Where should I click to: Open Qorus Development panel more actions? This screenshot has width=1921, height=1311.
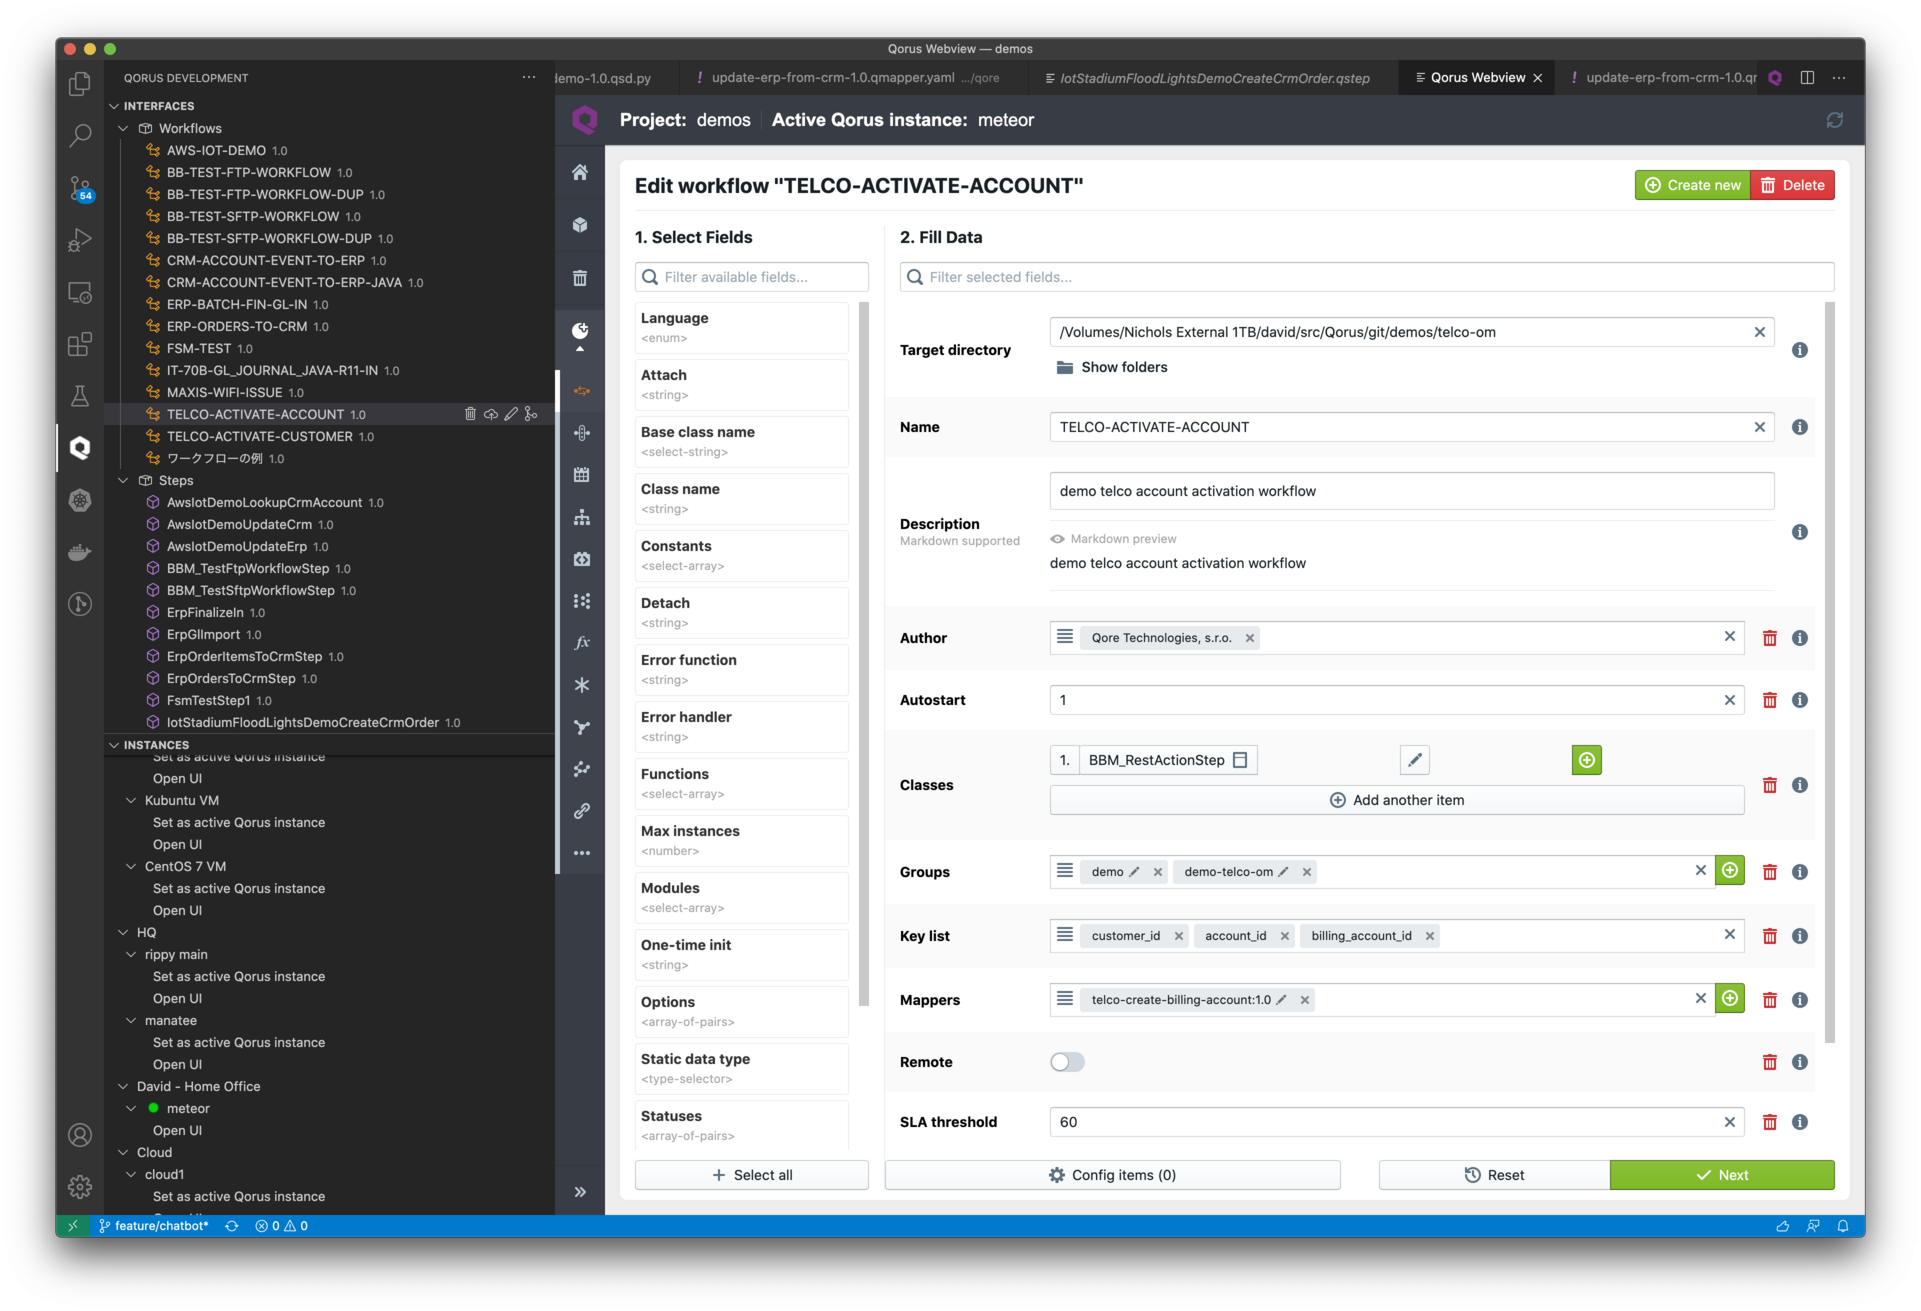[x=529, y=77]
